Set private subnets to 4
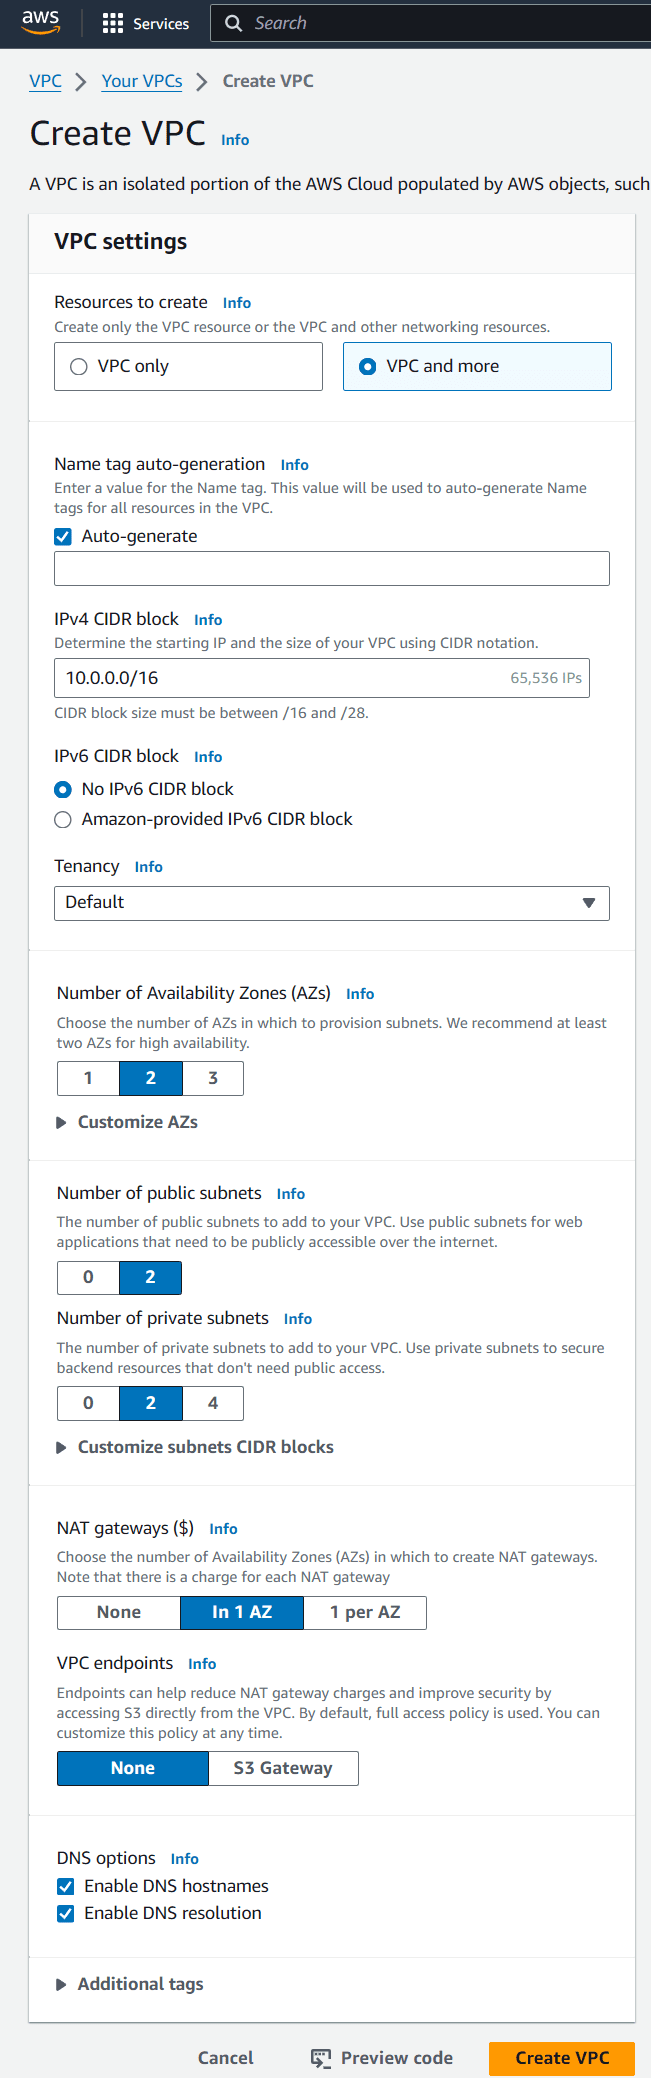This screenshot has width=651, height=2078. (x=213, y=1403)
